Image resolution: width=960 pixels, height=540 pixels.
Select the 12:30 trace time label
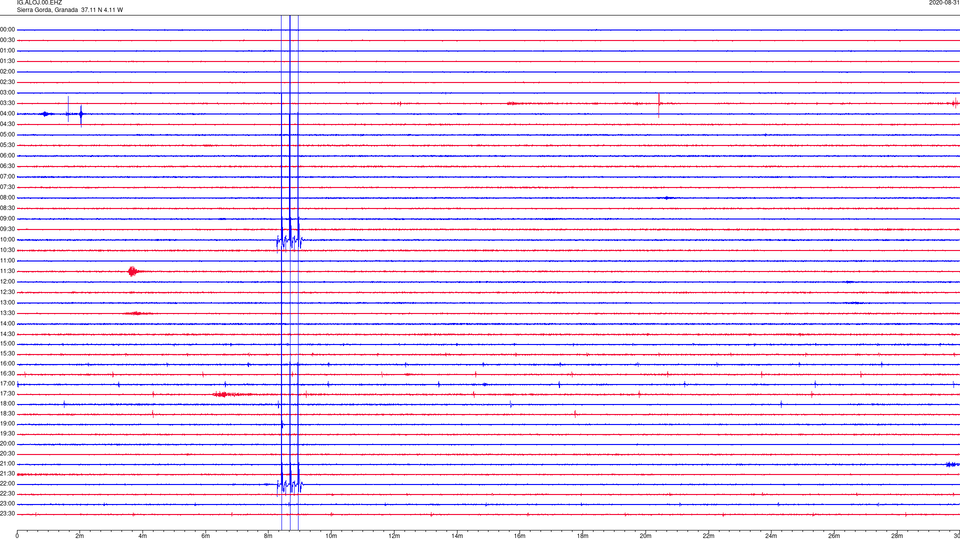(7, 291)
